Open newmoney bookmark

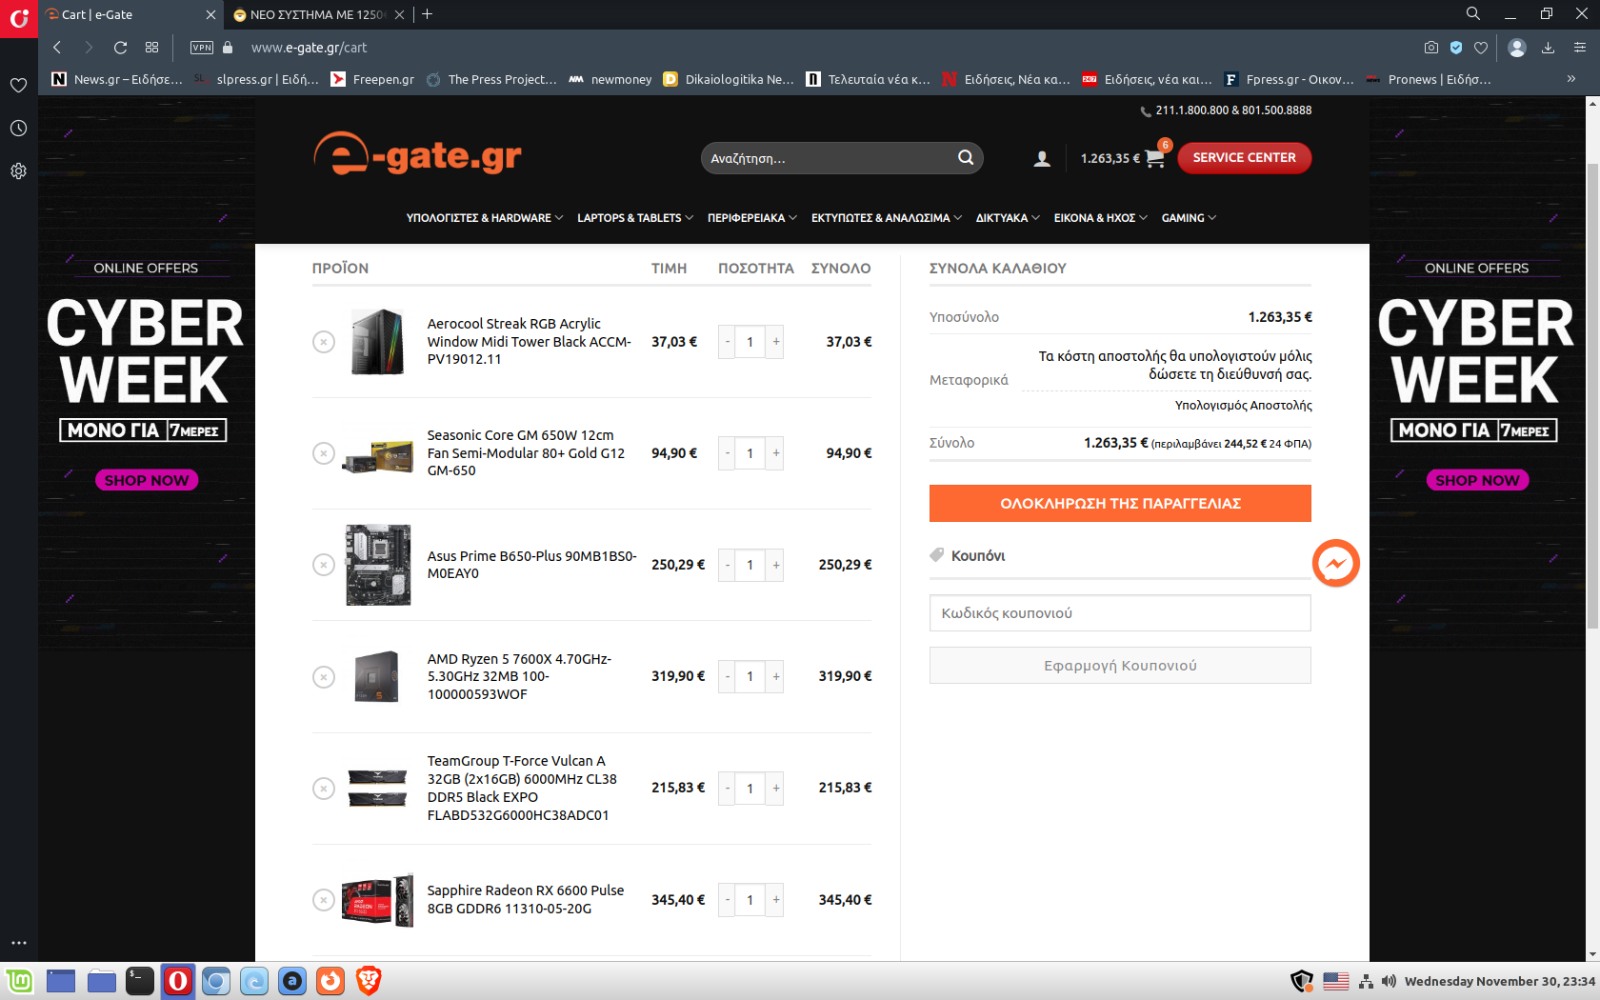[610, 79]
